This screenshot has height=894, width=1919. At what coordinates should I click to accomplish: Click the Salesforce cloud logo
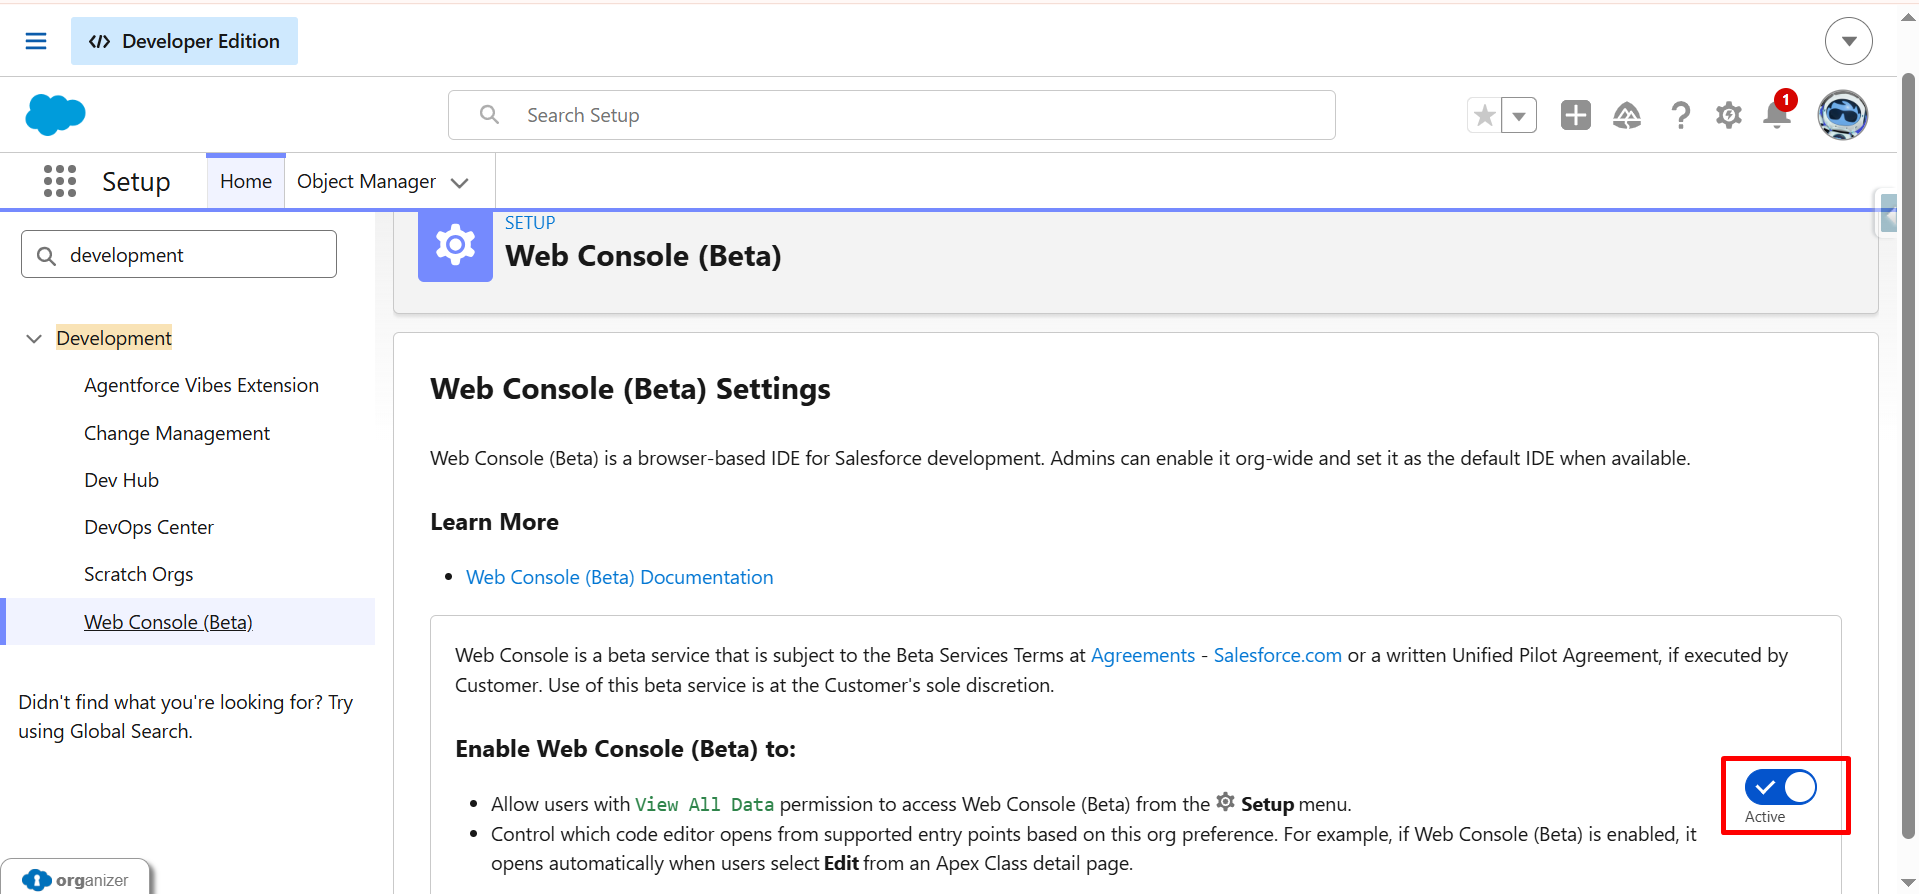(55, 114)
